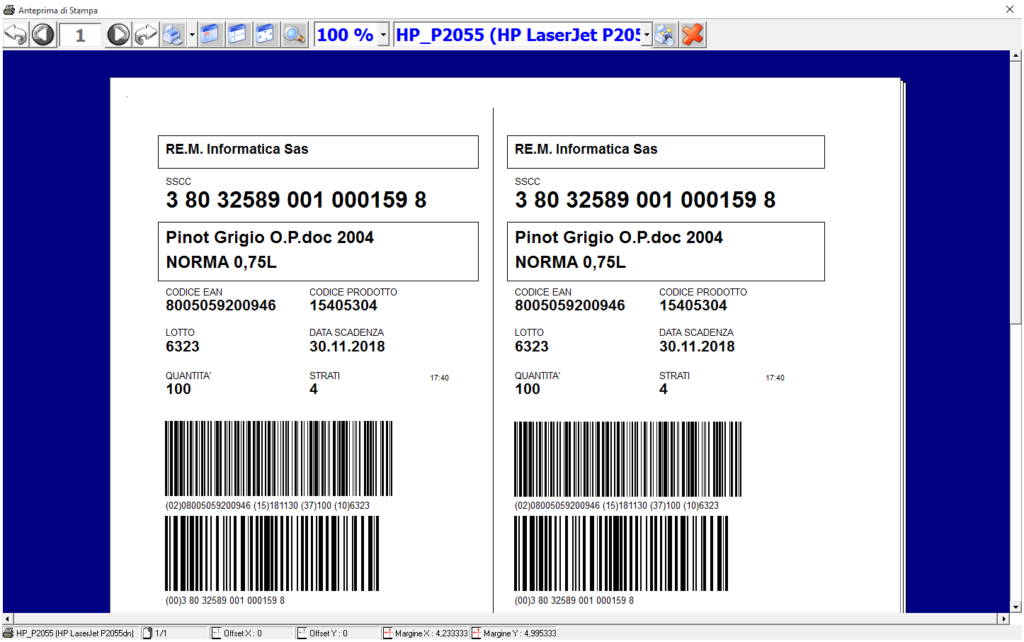
Task: Select the second page layout icon
Action: click(238, 35)
